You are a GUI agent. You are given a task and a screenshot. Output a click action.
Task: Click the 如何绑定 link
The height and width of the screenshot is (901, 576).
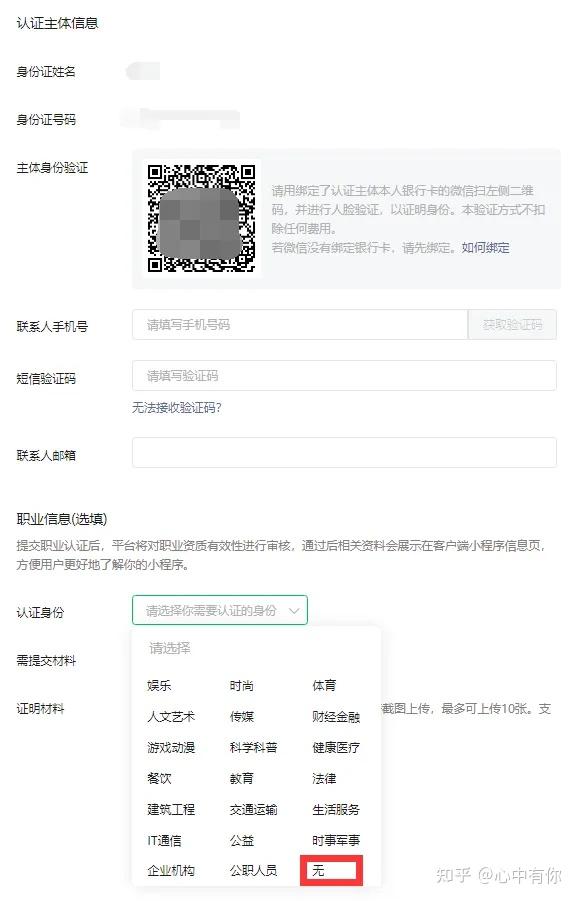pyautogui.click(x=486, y=248)
